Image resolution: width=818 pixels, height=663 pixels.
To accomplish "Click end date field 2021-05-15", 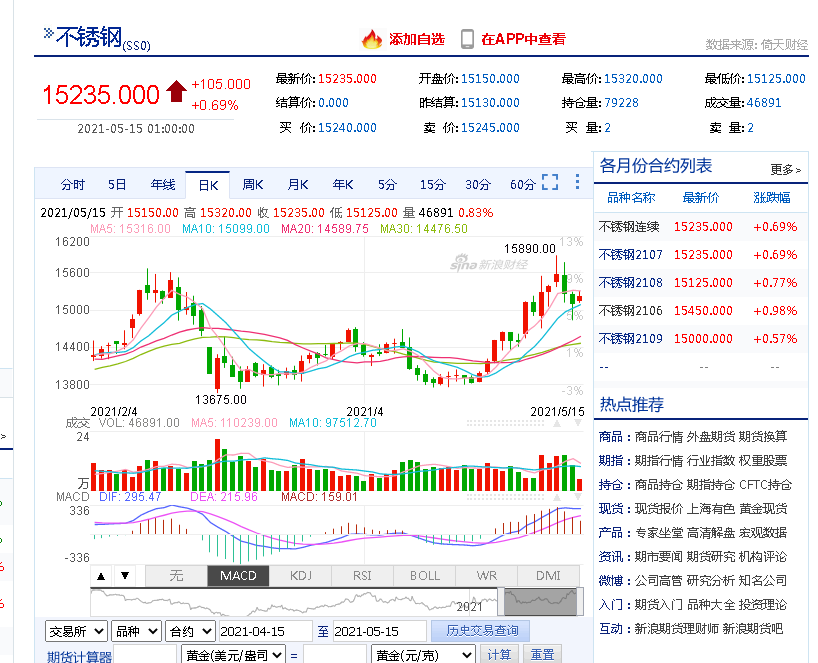I will pyautogui.click(x=379, y=631).
